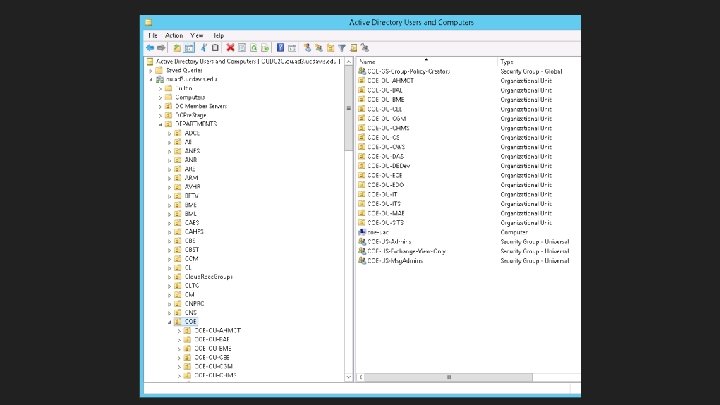Viewport: 720px width, 405px height.
Task: Click the group icon beside COE-US-Admins
Action: (362, 242)
